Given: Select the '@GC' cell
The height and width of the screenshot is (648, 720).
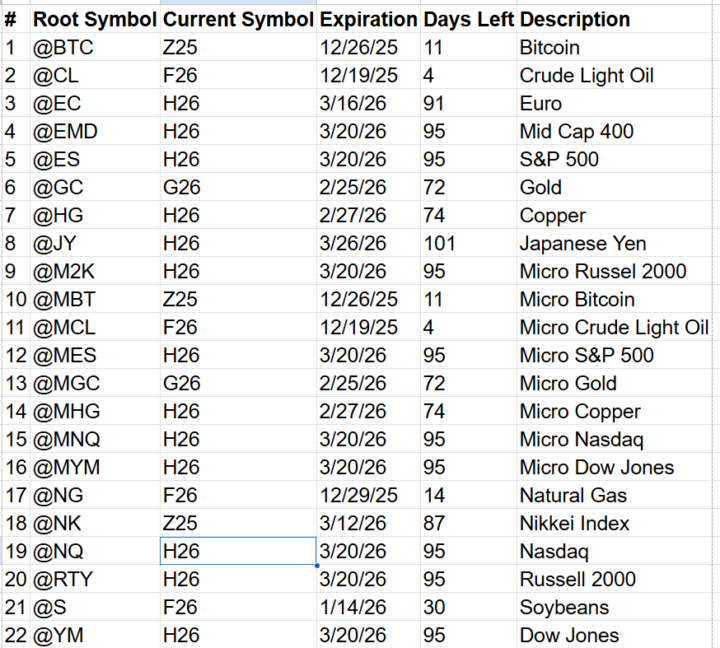Looking at the screenshot, I should (95, 187).
